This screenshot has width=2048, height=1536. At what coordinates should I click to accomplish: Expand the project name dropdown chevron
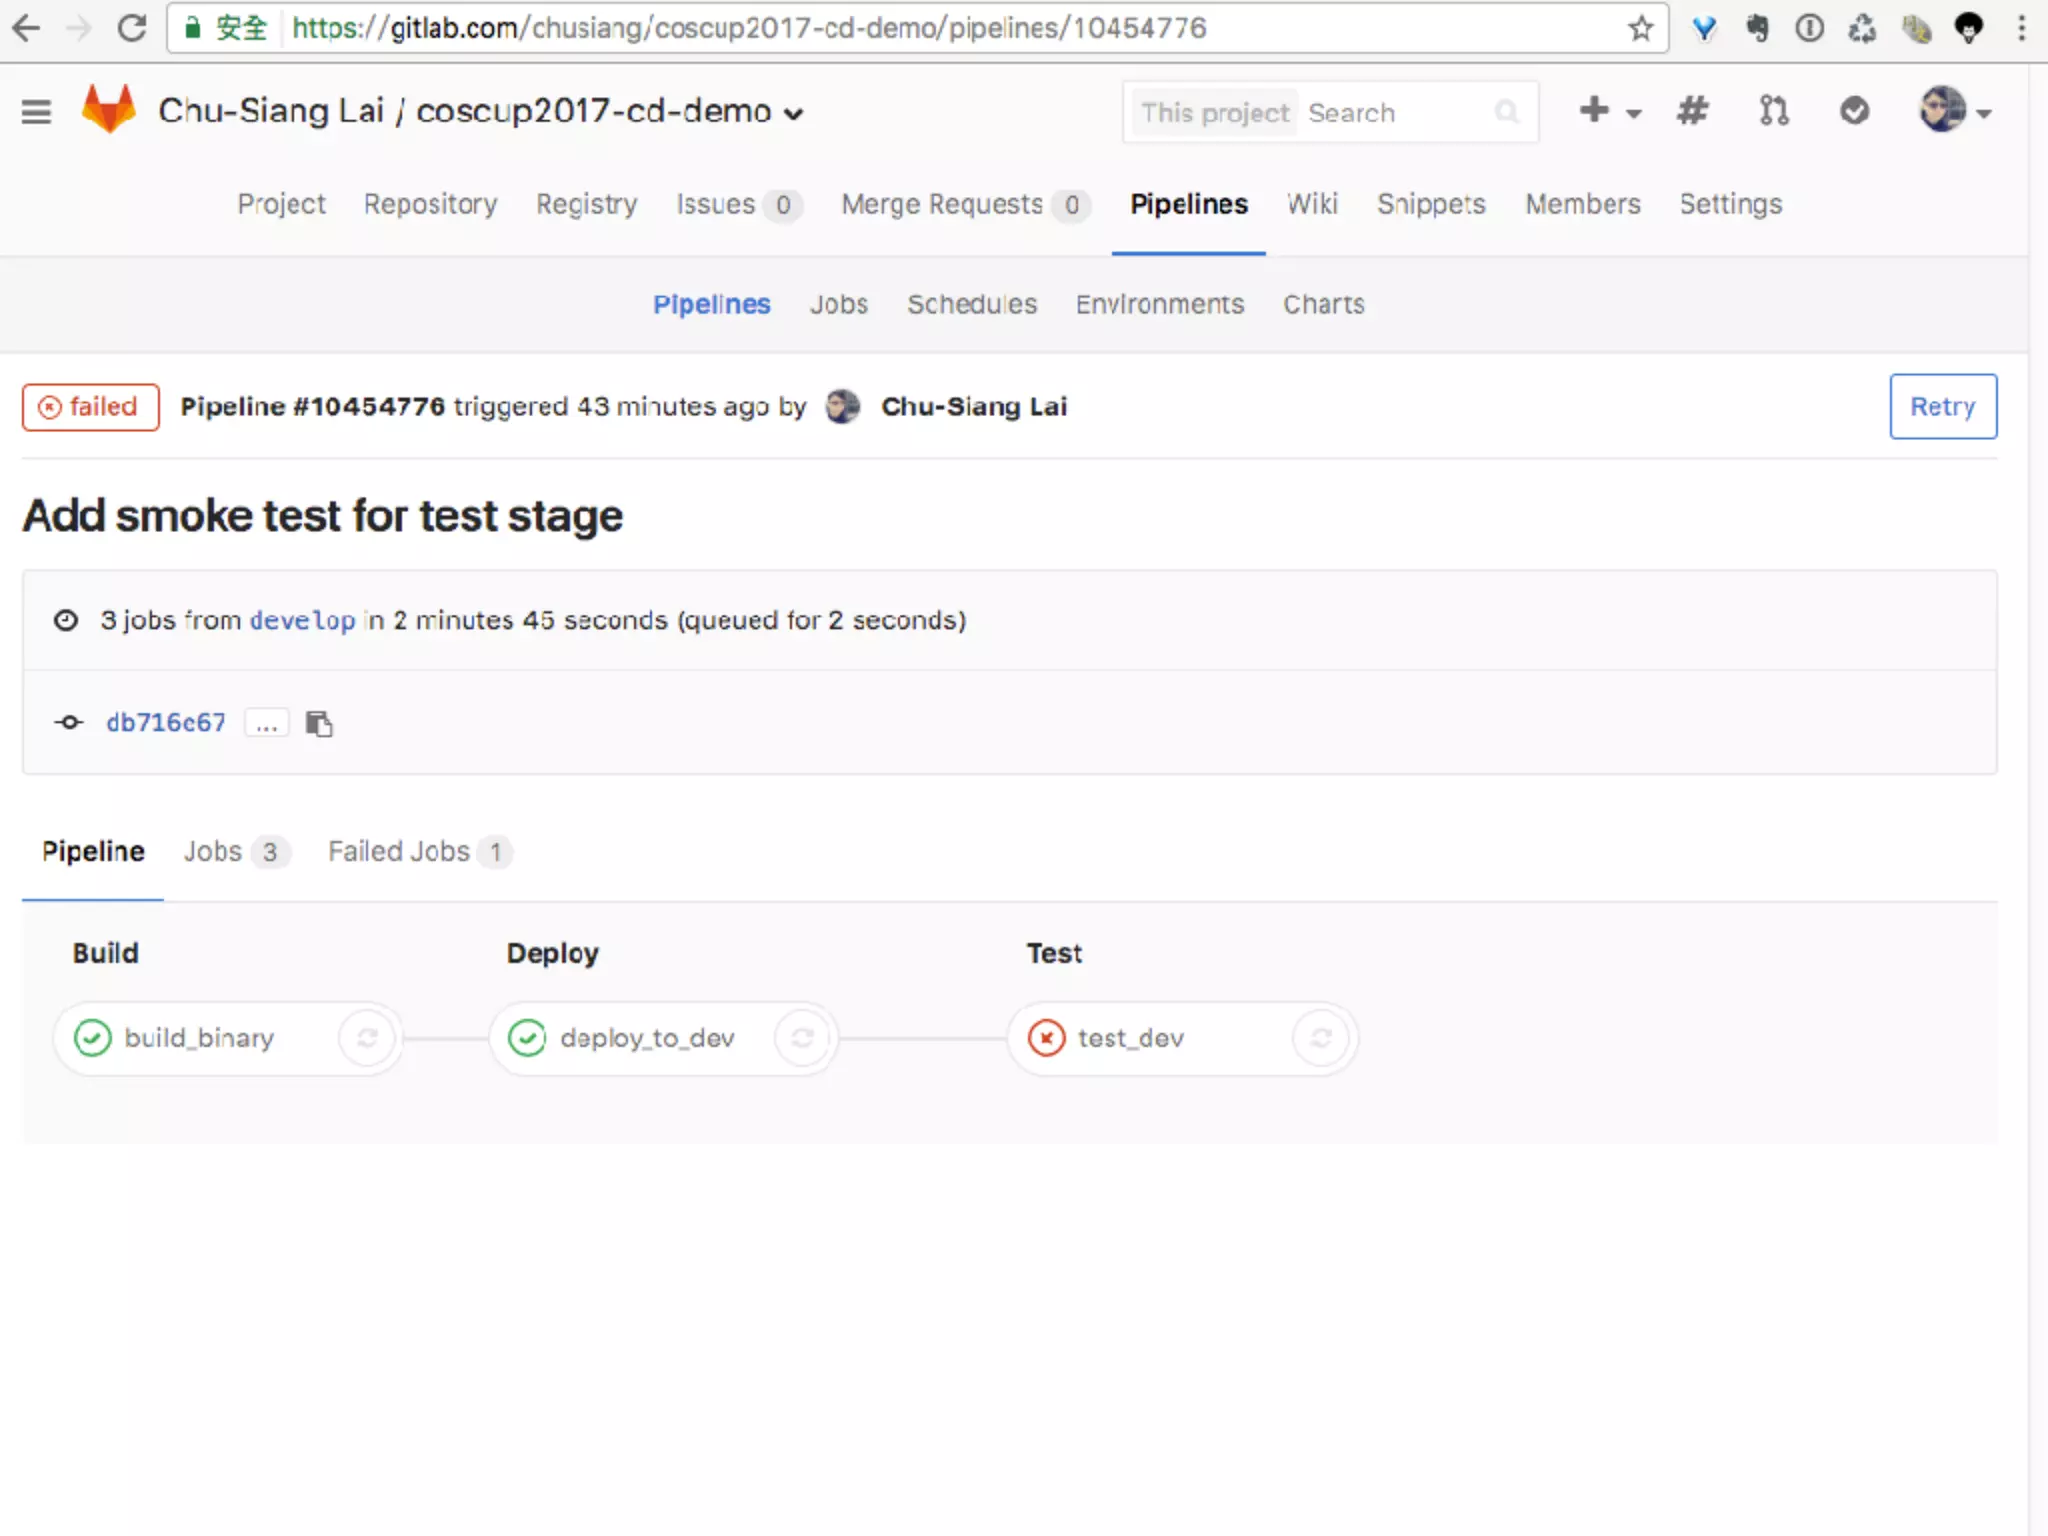point(794,114)
